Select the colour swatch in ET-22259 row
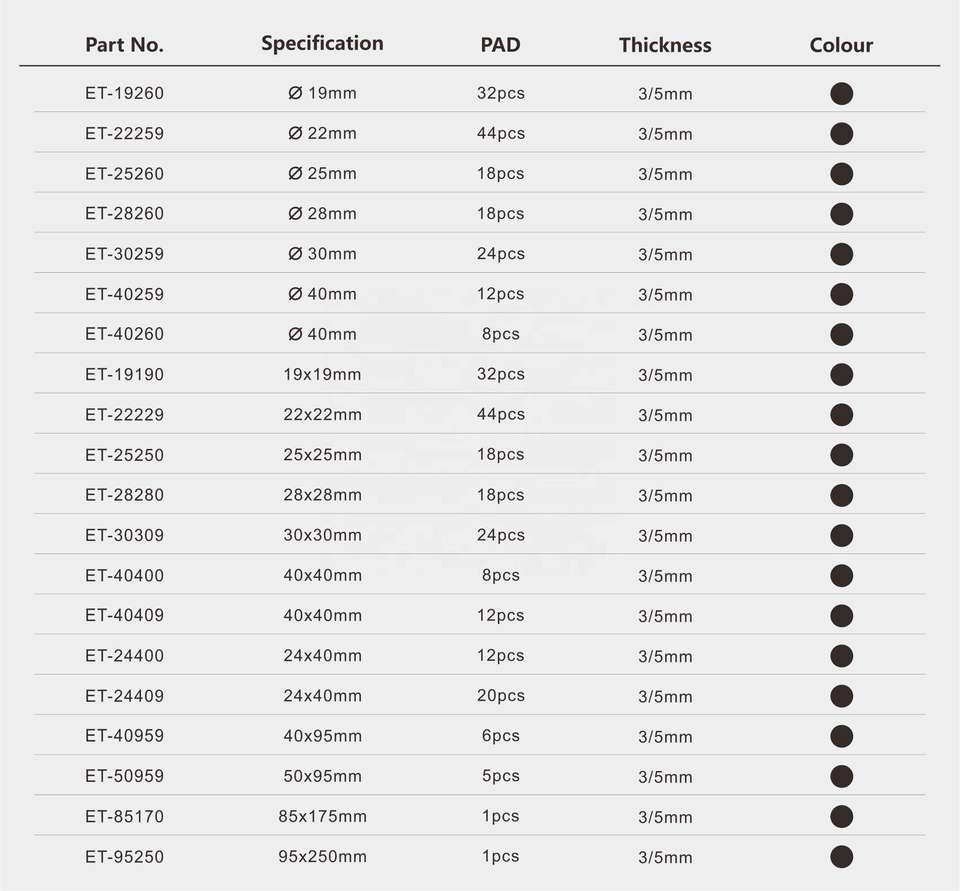This screenshot has height=891, width=960. 841,134
